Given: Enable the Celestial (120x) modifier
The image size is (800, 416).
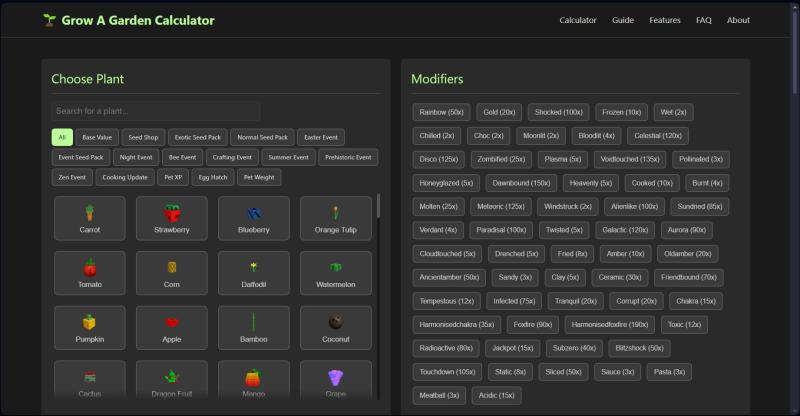Looking at the screenshot, I should click(657, 135).
